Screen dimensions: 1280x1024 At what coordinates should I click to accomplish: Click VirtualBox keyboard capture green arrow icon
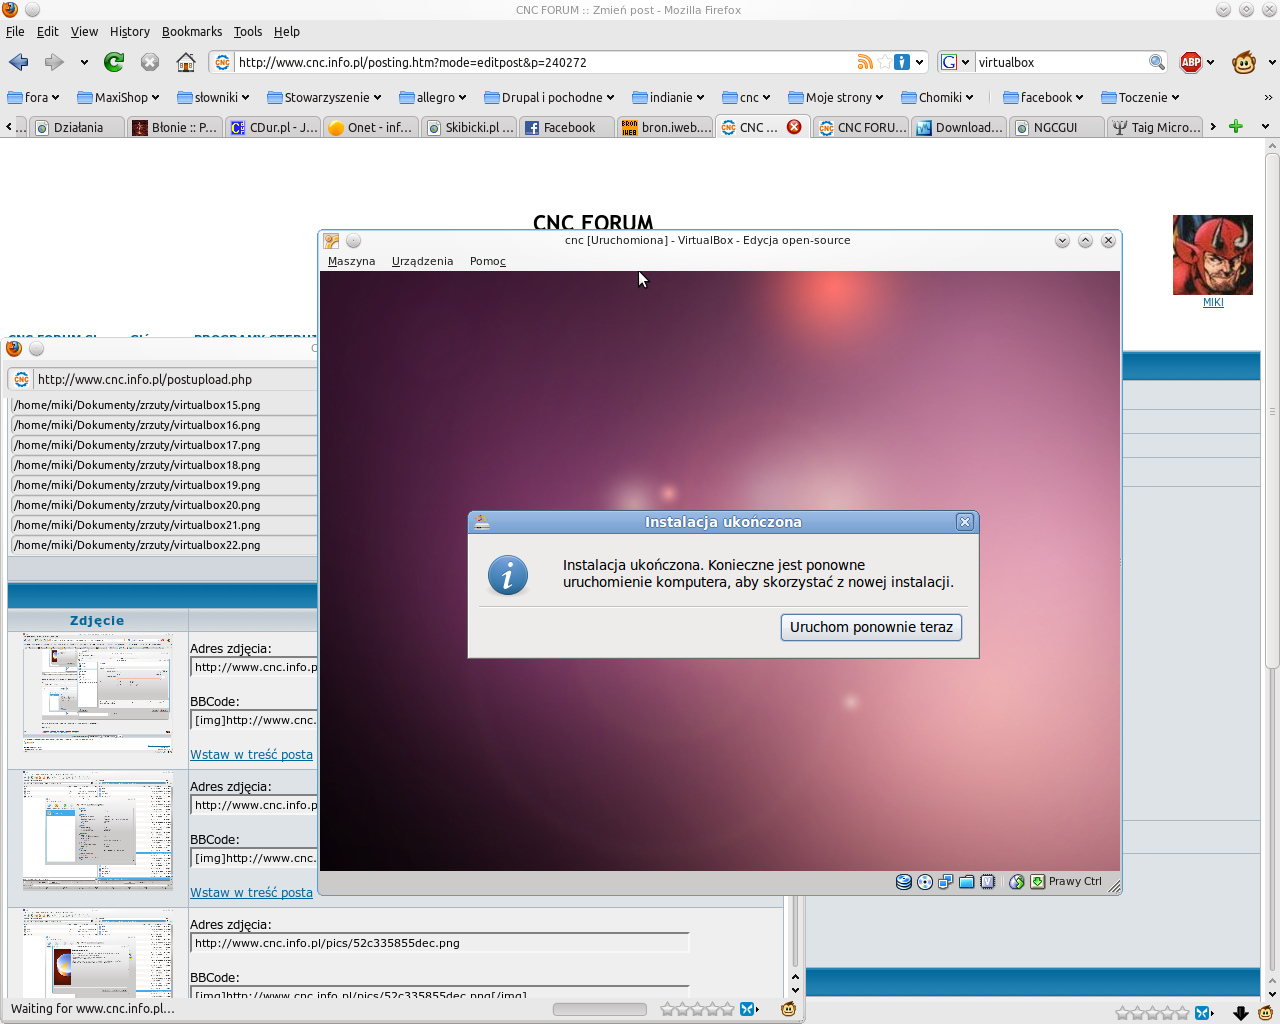(1038, 882)
